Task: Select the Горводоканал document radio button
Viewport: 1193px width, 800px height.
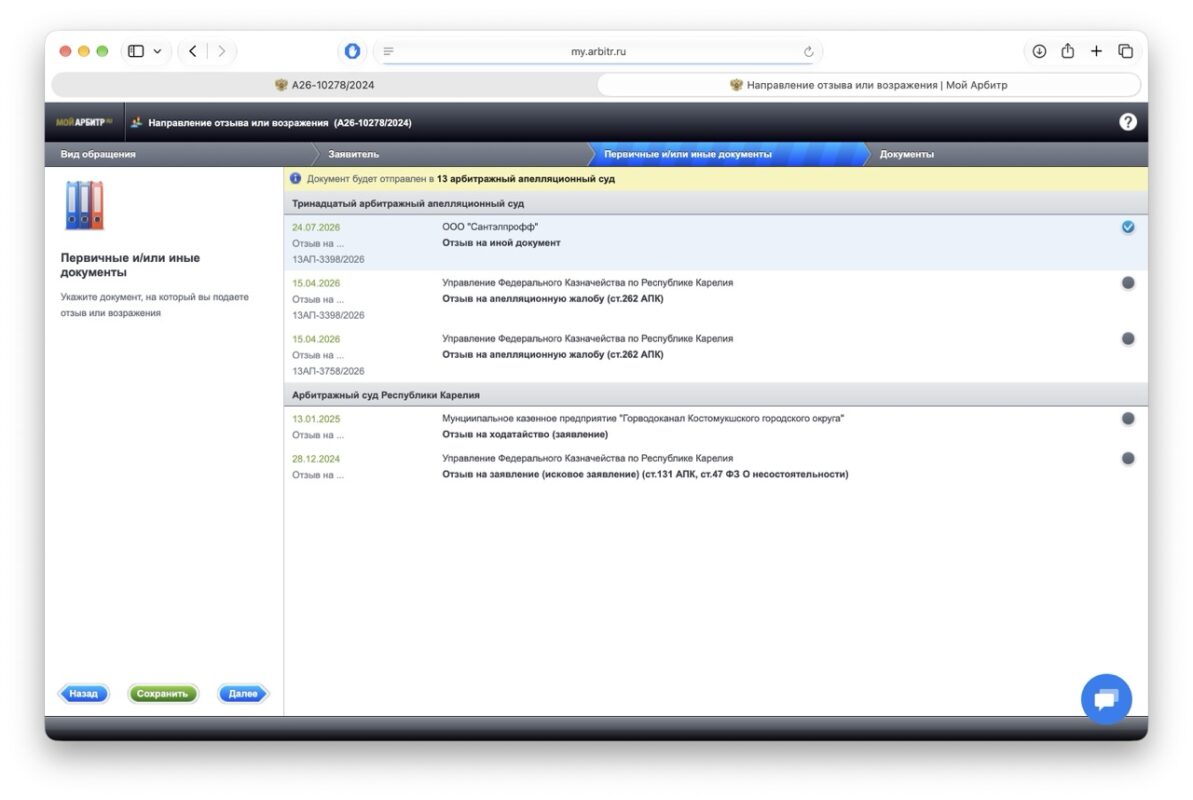Action: 1128,419
